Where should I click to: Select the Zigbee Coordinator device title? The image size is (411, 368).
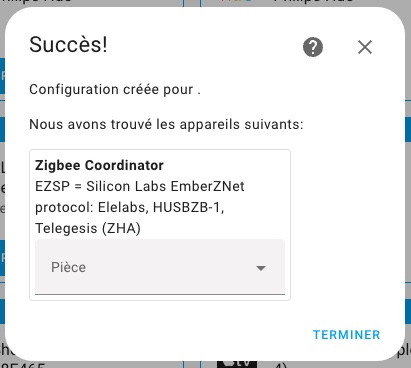coord(99,165)
